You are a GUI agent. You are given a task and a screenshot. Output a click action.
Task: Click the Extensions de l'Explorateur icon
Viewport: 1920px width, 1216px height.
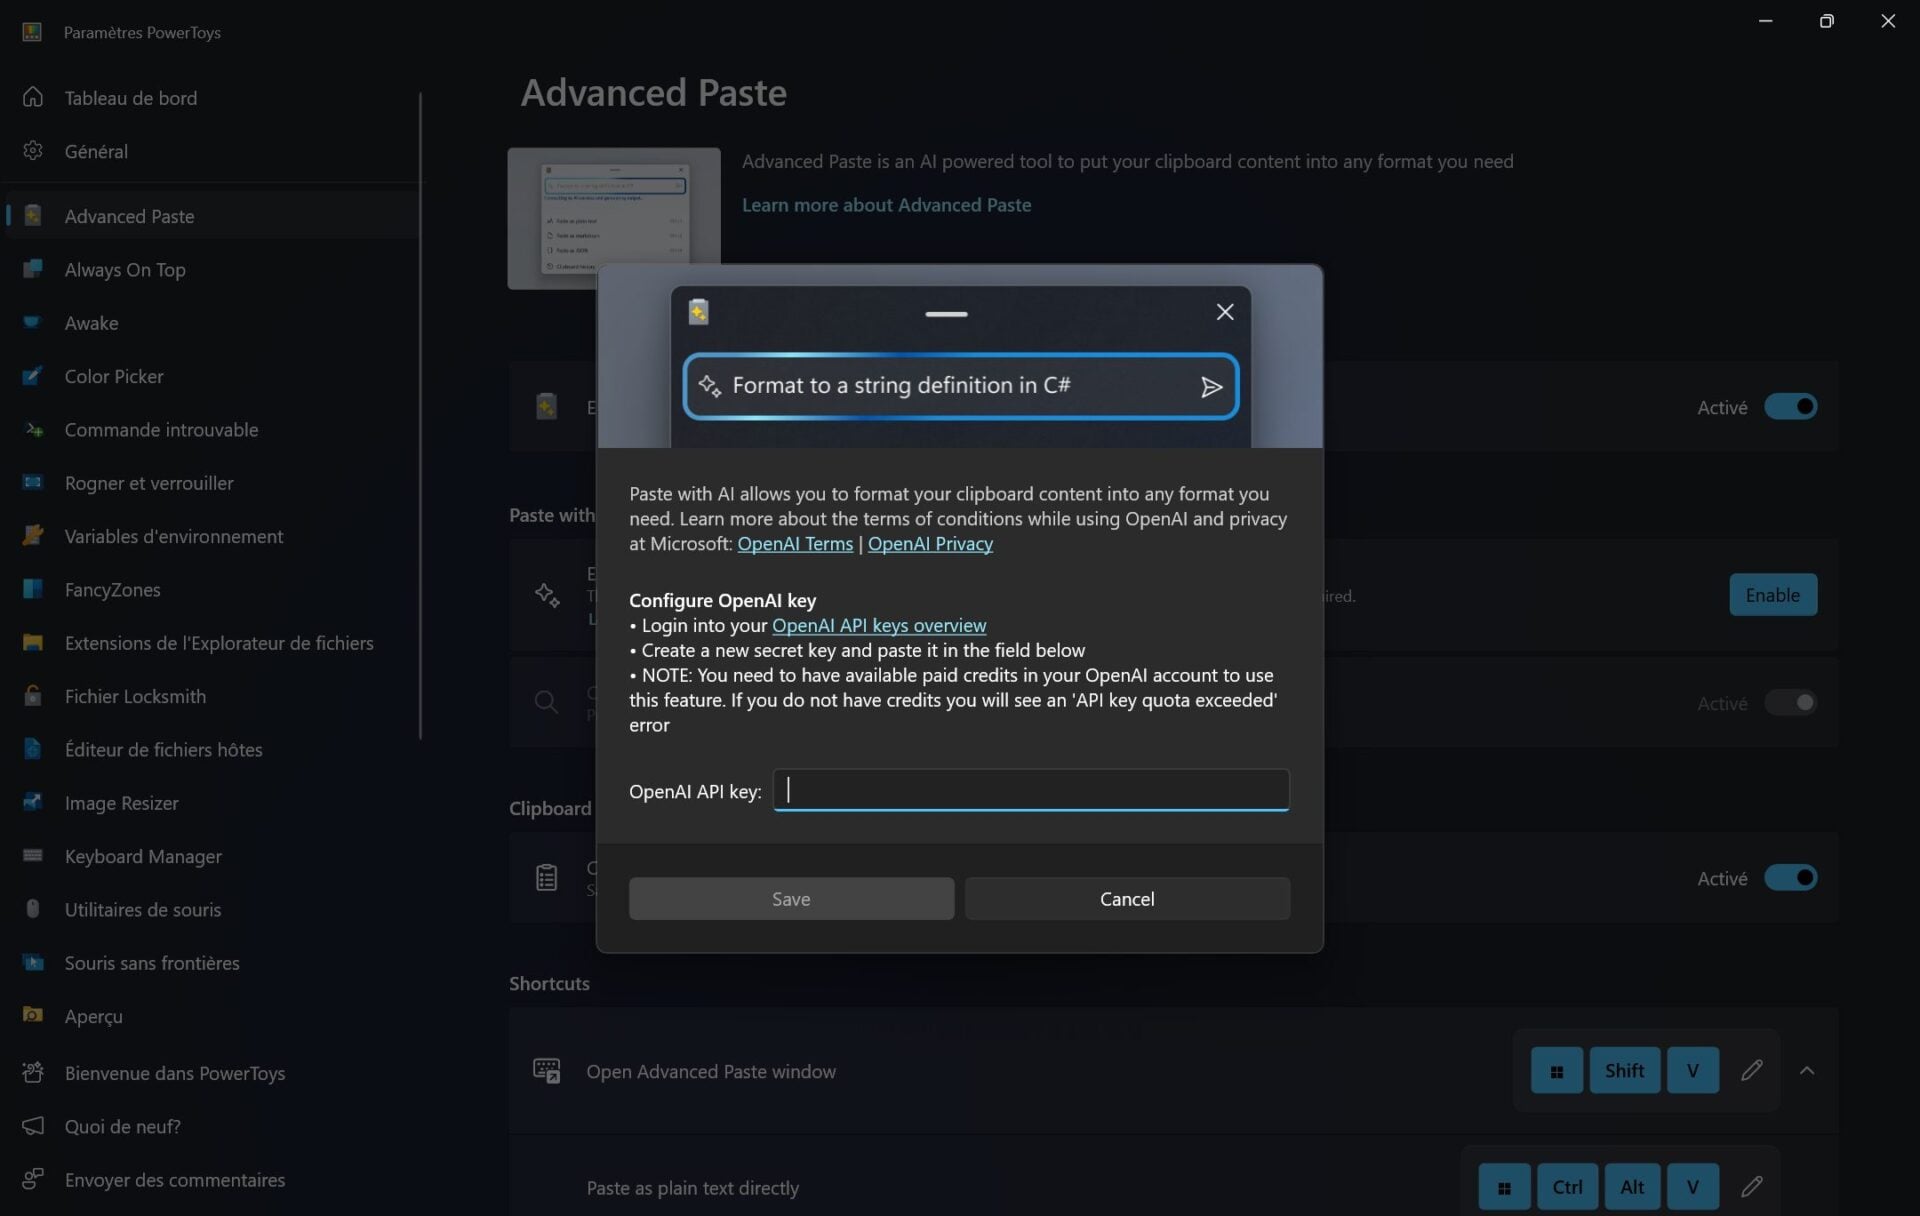(x=33, y=643)
